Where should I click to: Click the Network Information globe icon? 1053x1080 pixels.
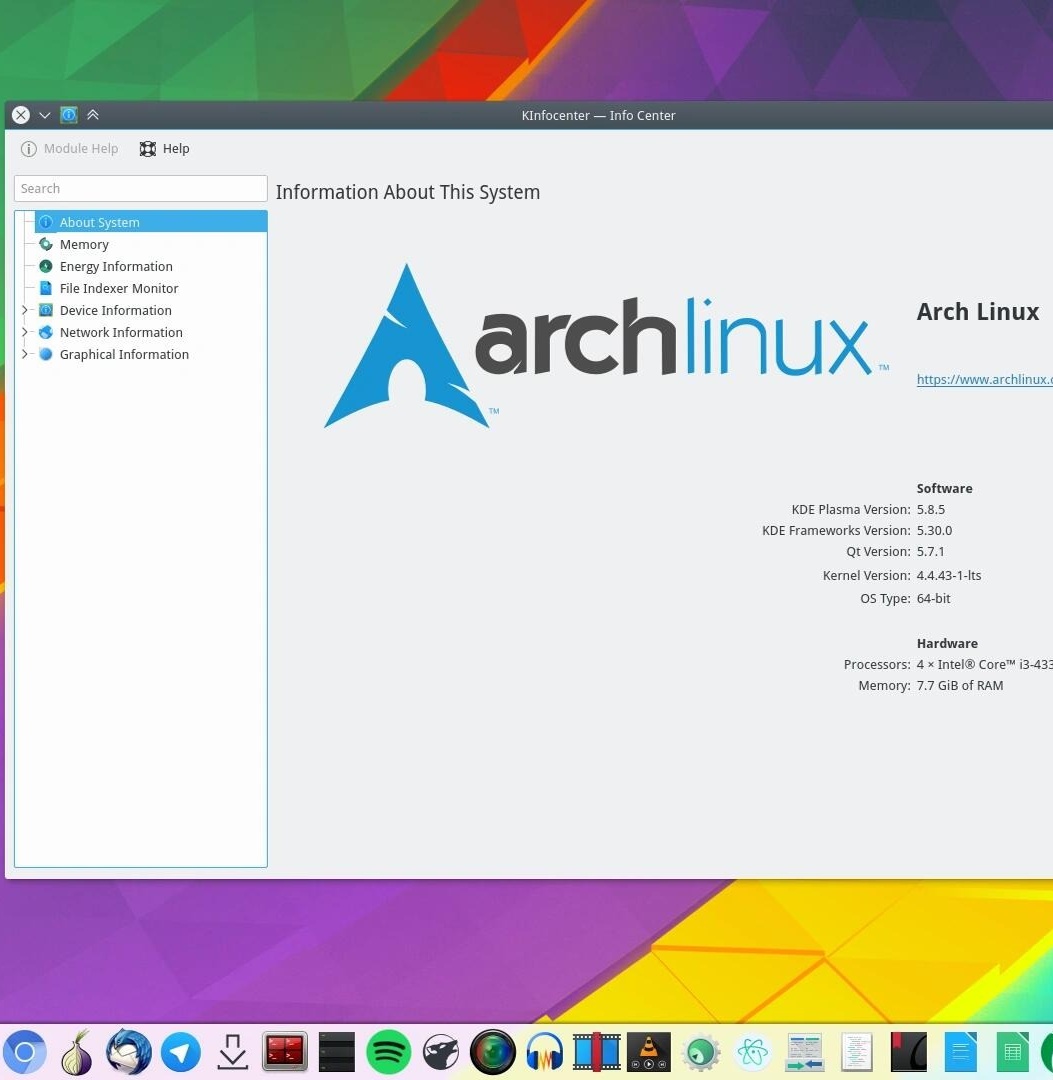[46, 332]
